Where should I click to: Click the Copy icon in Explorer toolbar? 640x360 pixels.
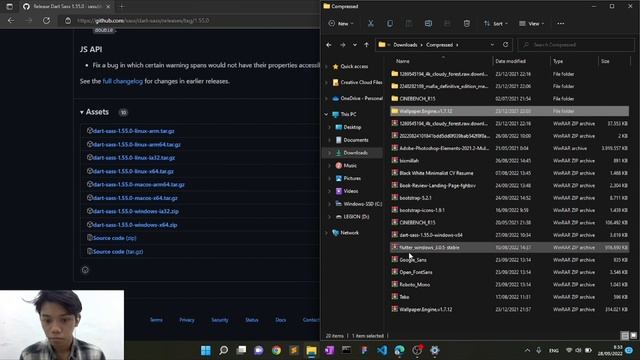point(390,24)
